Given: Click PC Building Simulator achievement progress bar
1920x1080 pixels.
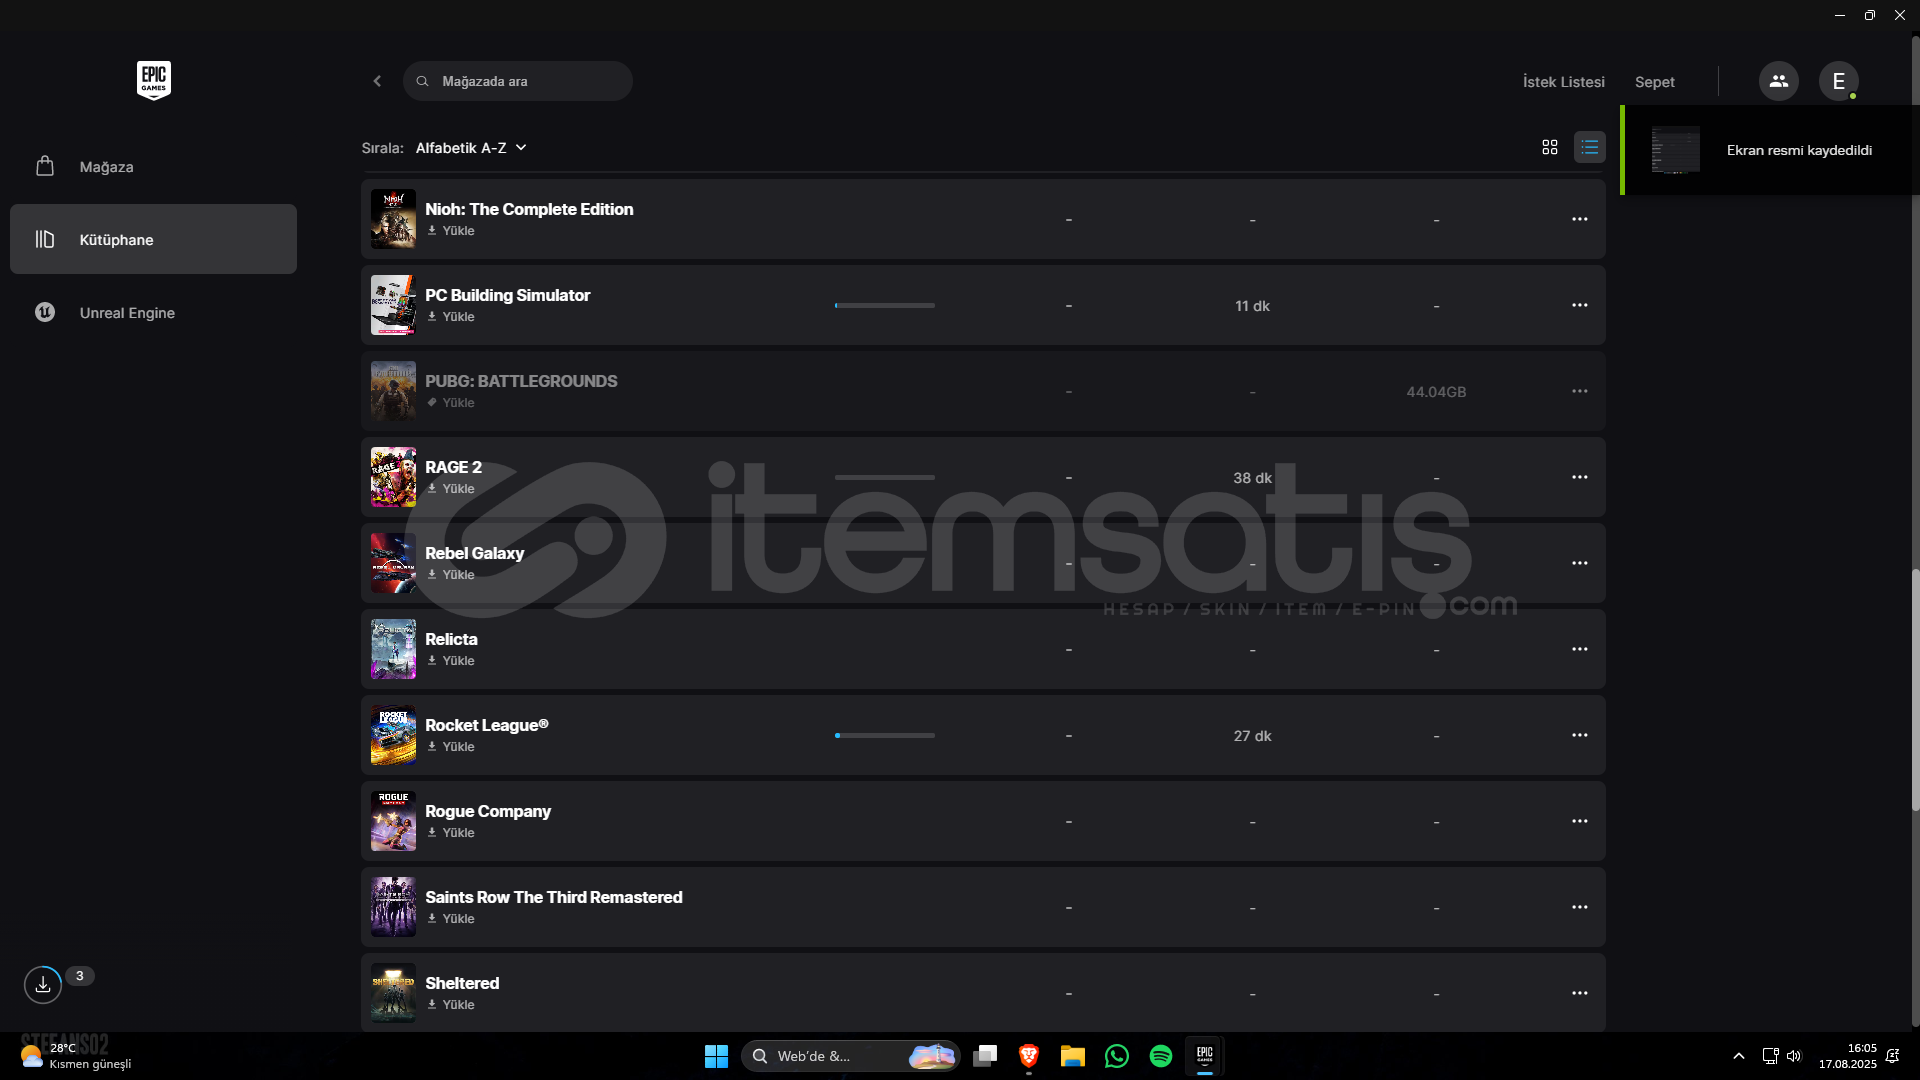Looking at the screenshot, I should tap(885, 306).
